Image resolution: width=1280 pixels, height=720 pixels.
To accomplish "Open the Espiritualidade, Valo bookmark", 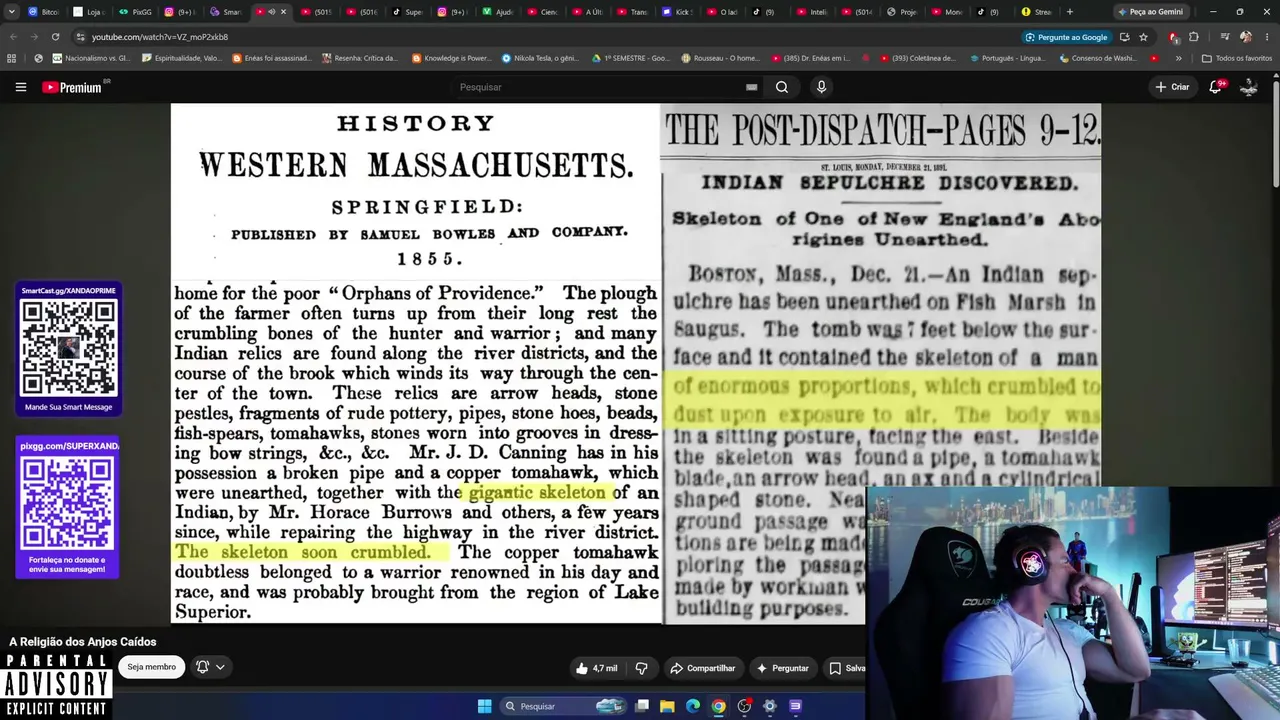I will click(x=182, y=58).
